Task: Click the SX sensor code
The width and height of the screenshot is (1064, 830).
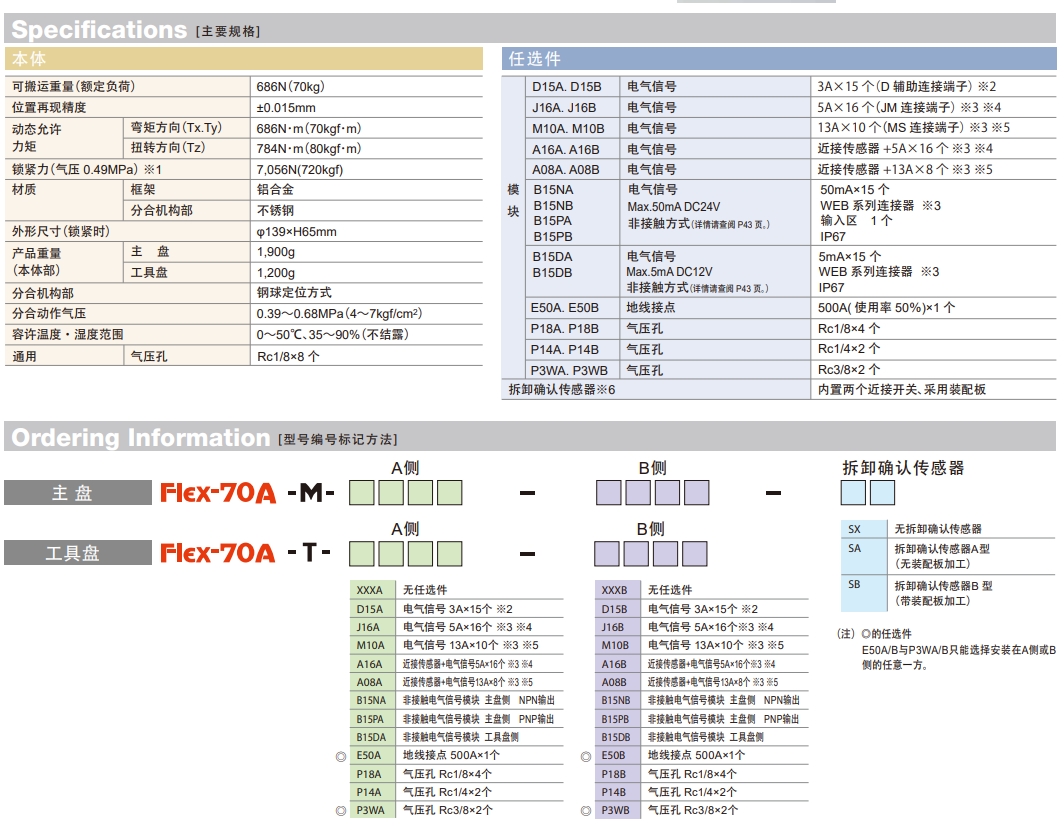Action: pos(854,529)
